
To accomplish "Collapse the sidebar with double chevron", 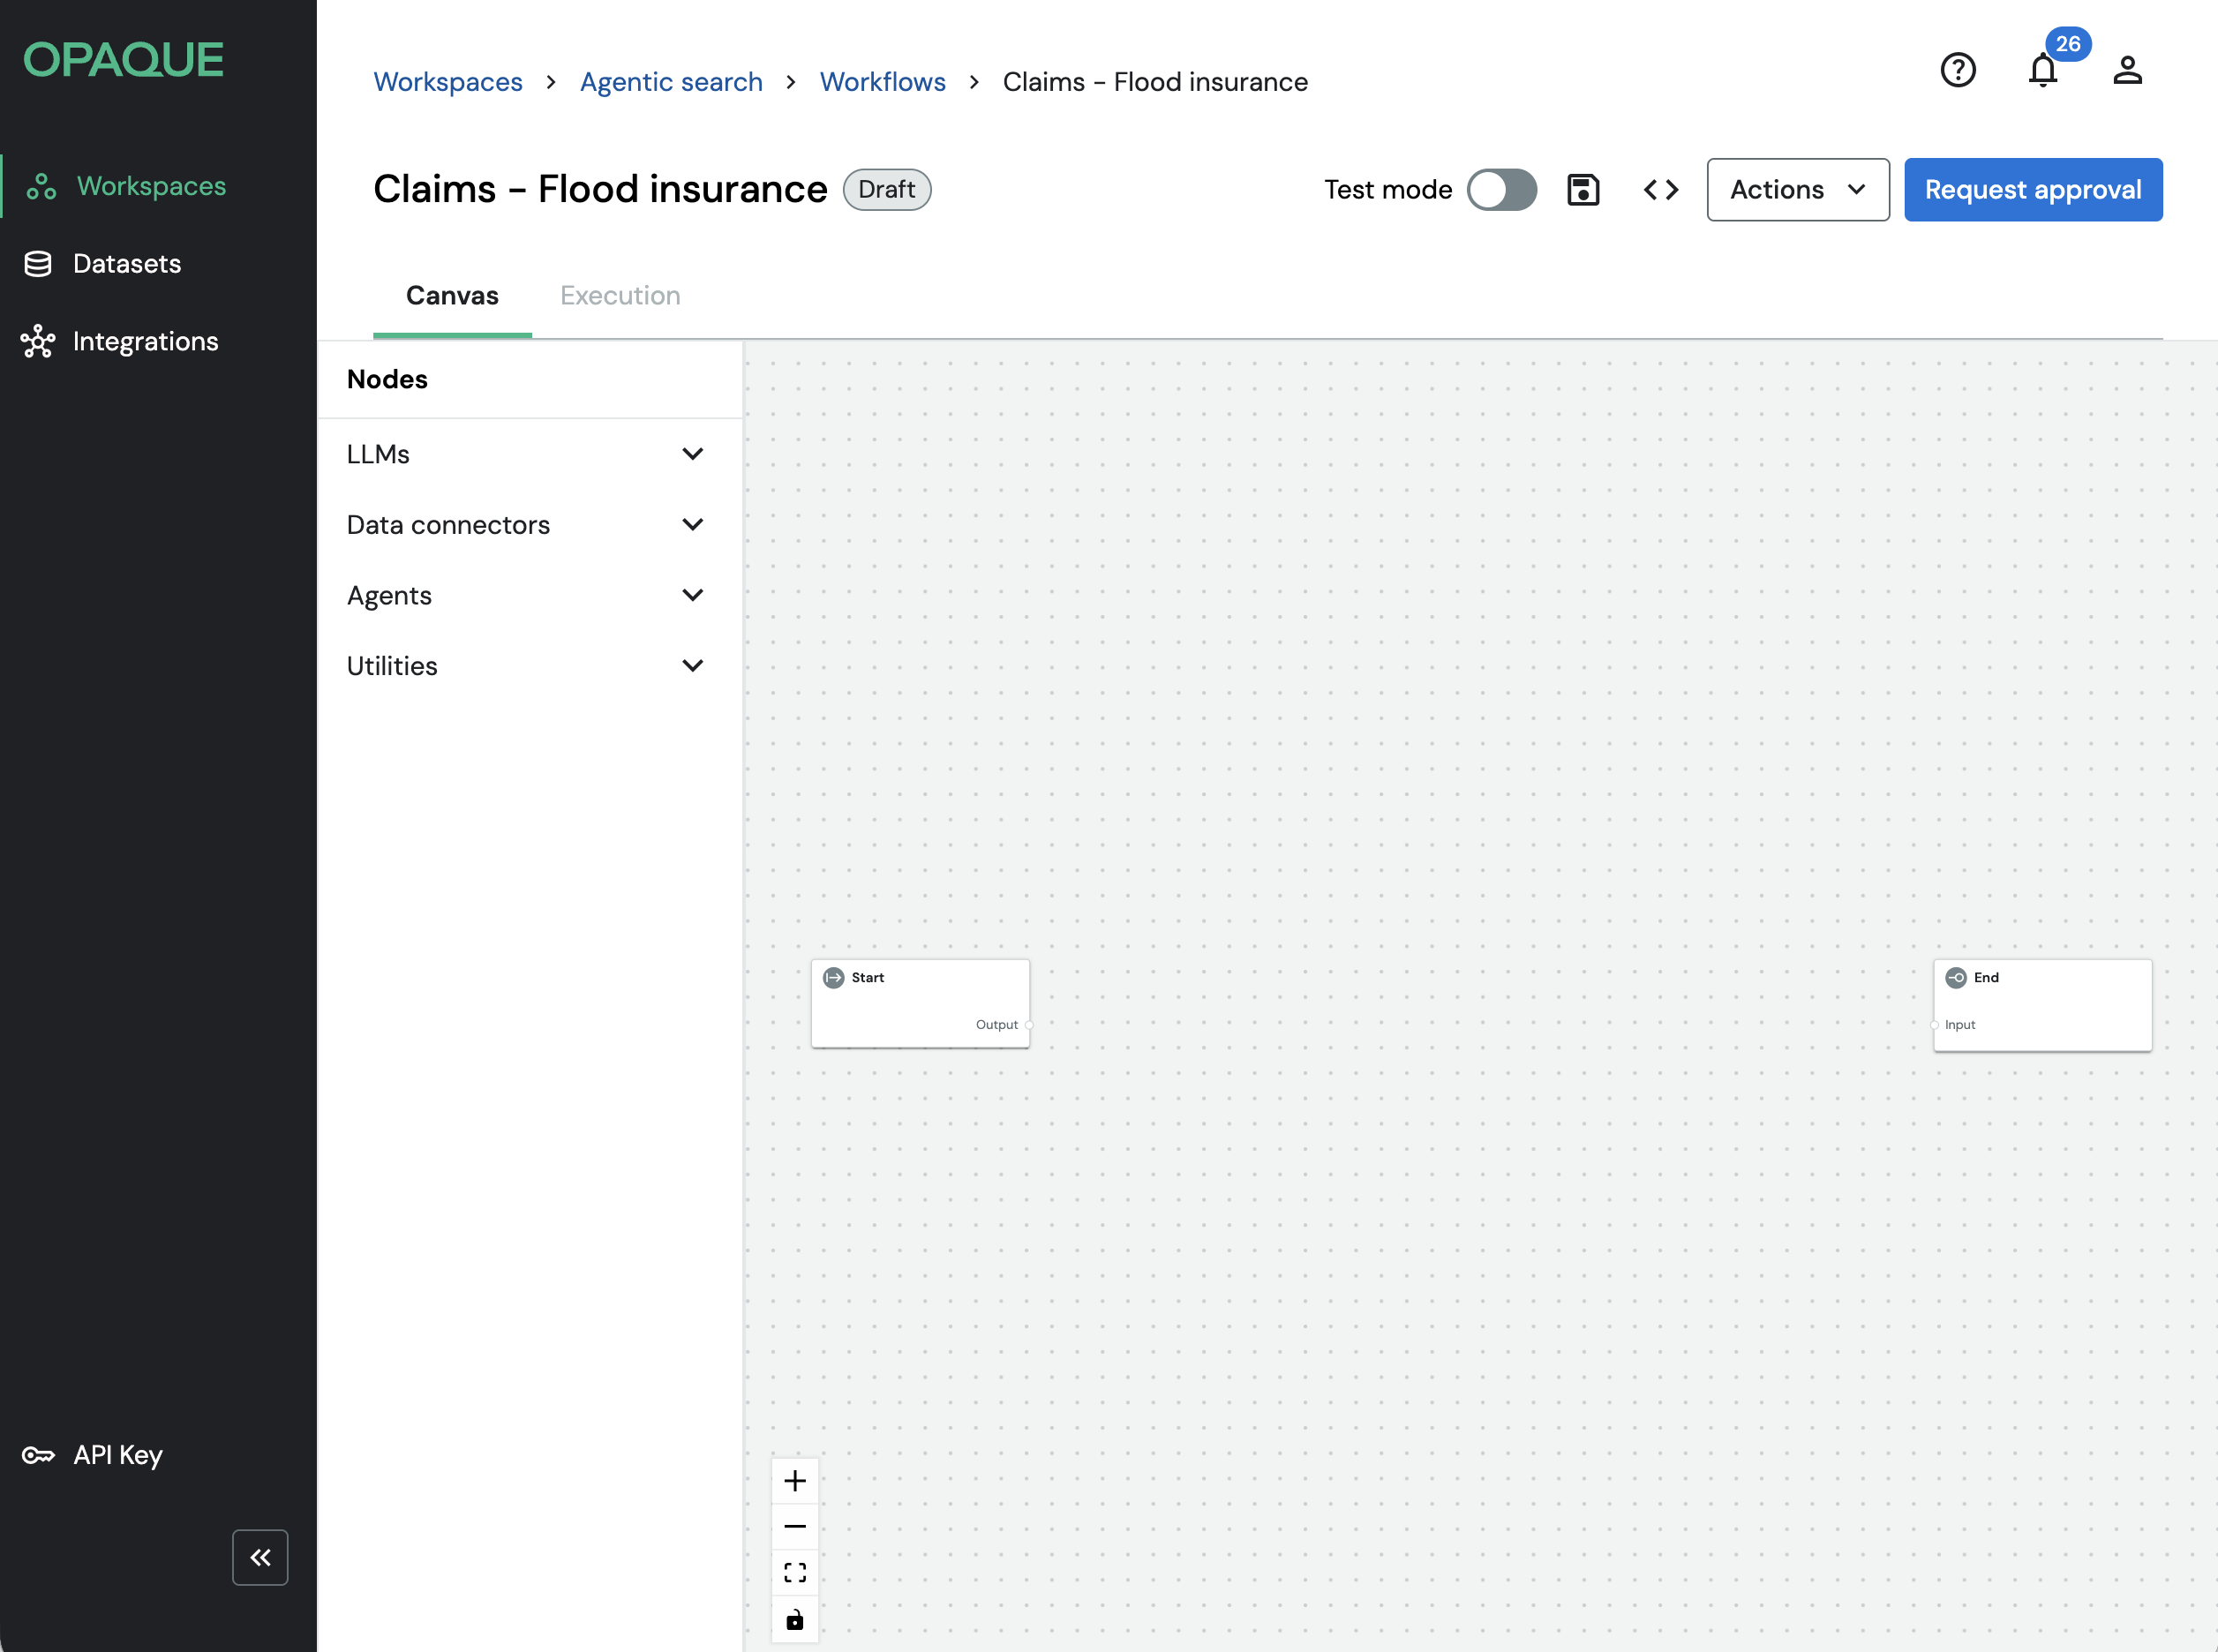I will click(x=260, y=1557).
